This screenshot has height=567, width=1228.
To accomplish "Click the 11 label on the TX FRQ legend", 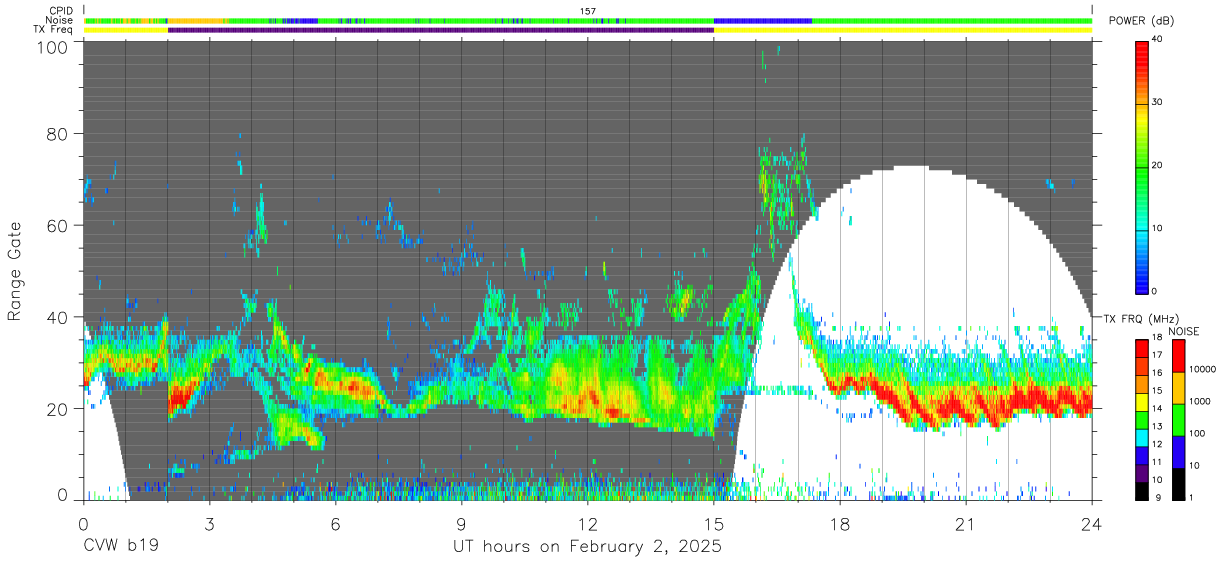I will [1158, 462].
